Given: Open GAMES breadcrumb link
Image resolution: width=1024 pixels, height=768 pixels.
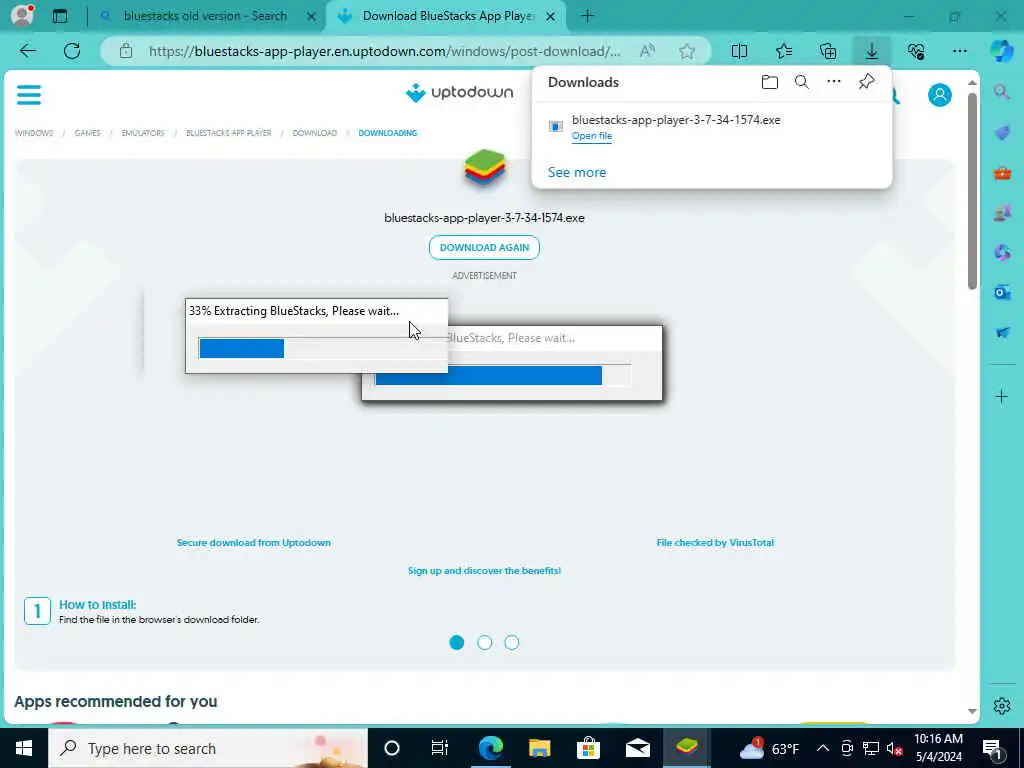Looking at the screenshot, I should pos(88,133).
